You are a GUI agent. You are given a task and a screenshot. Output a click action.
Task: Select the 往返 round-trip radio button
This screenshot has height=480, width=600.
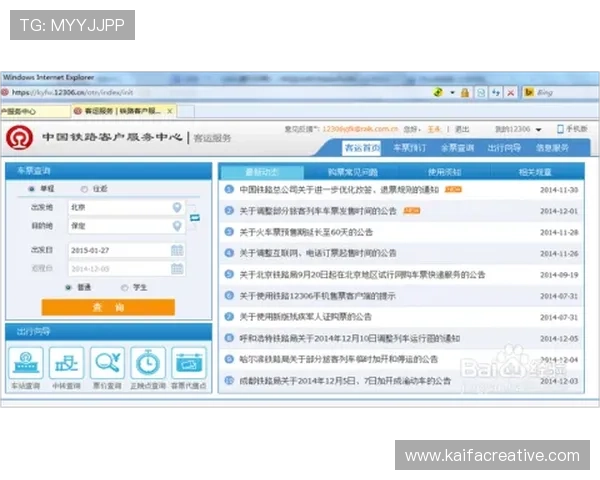click(84, 189)
